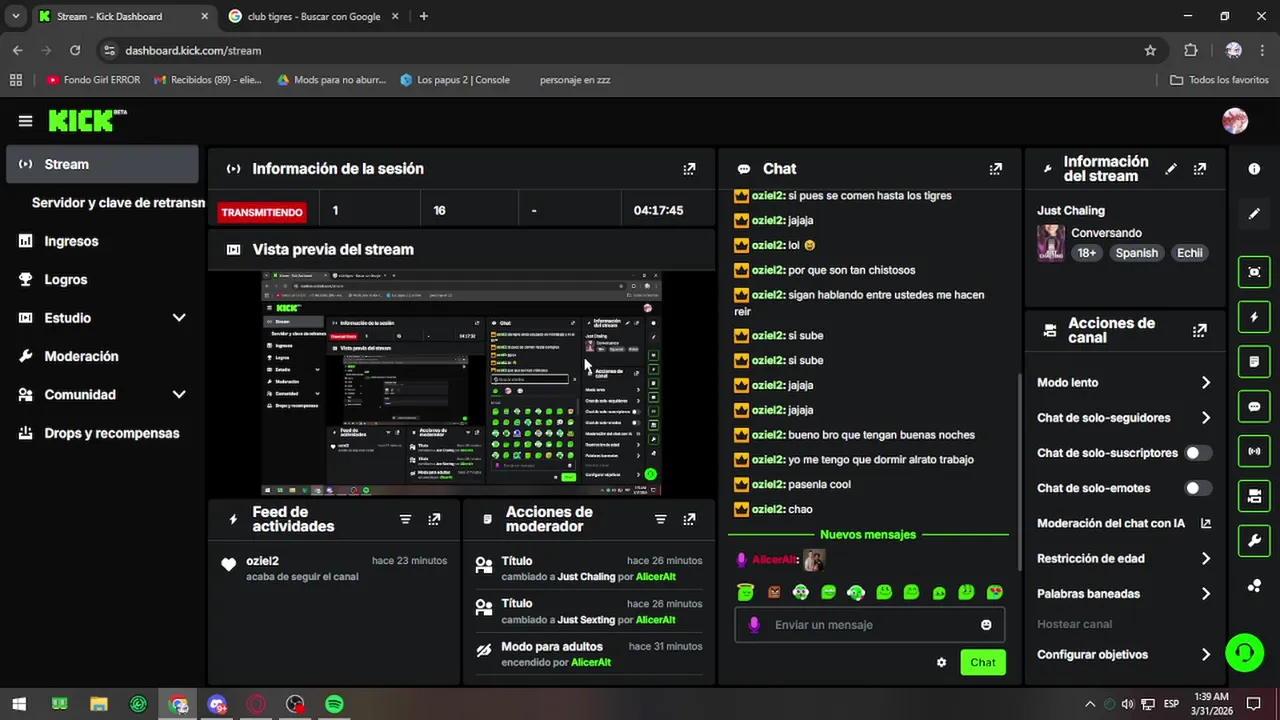Switch to club tigres Google tab
Screen dimensions: 1280x720
tap(313, 16)
